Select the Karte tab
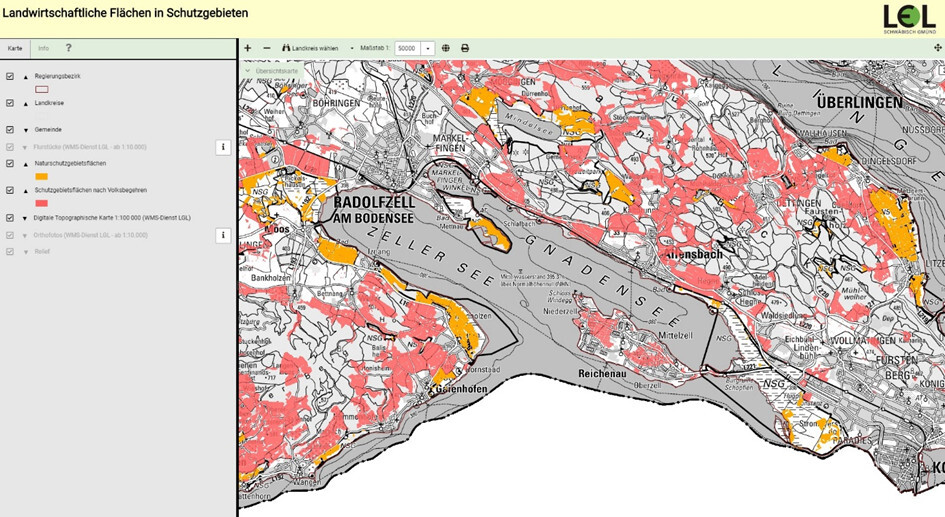The image size is (945, 517). tap(15, 48)
